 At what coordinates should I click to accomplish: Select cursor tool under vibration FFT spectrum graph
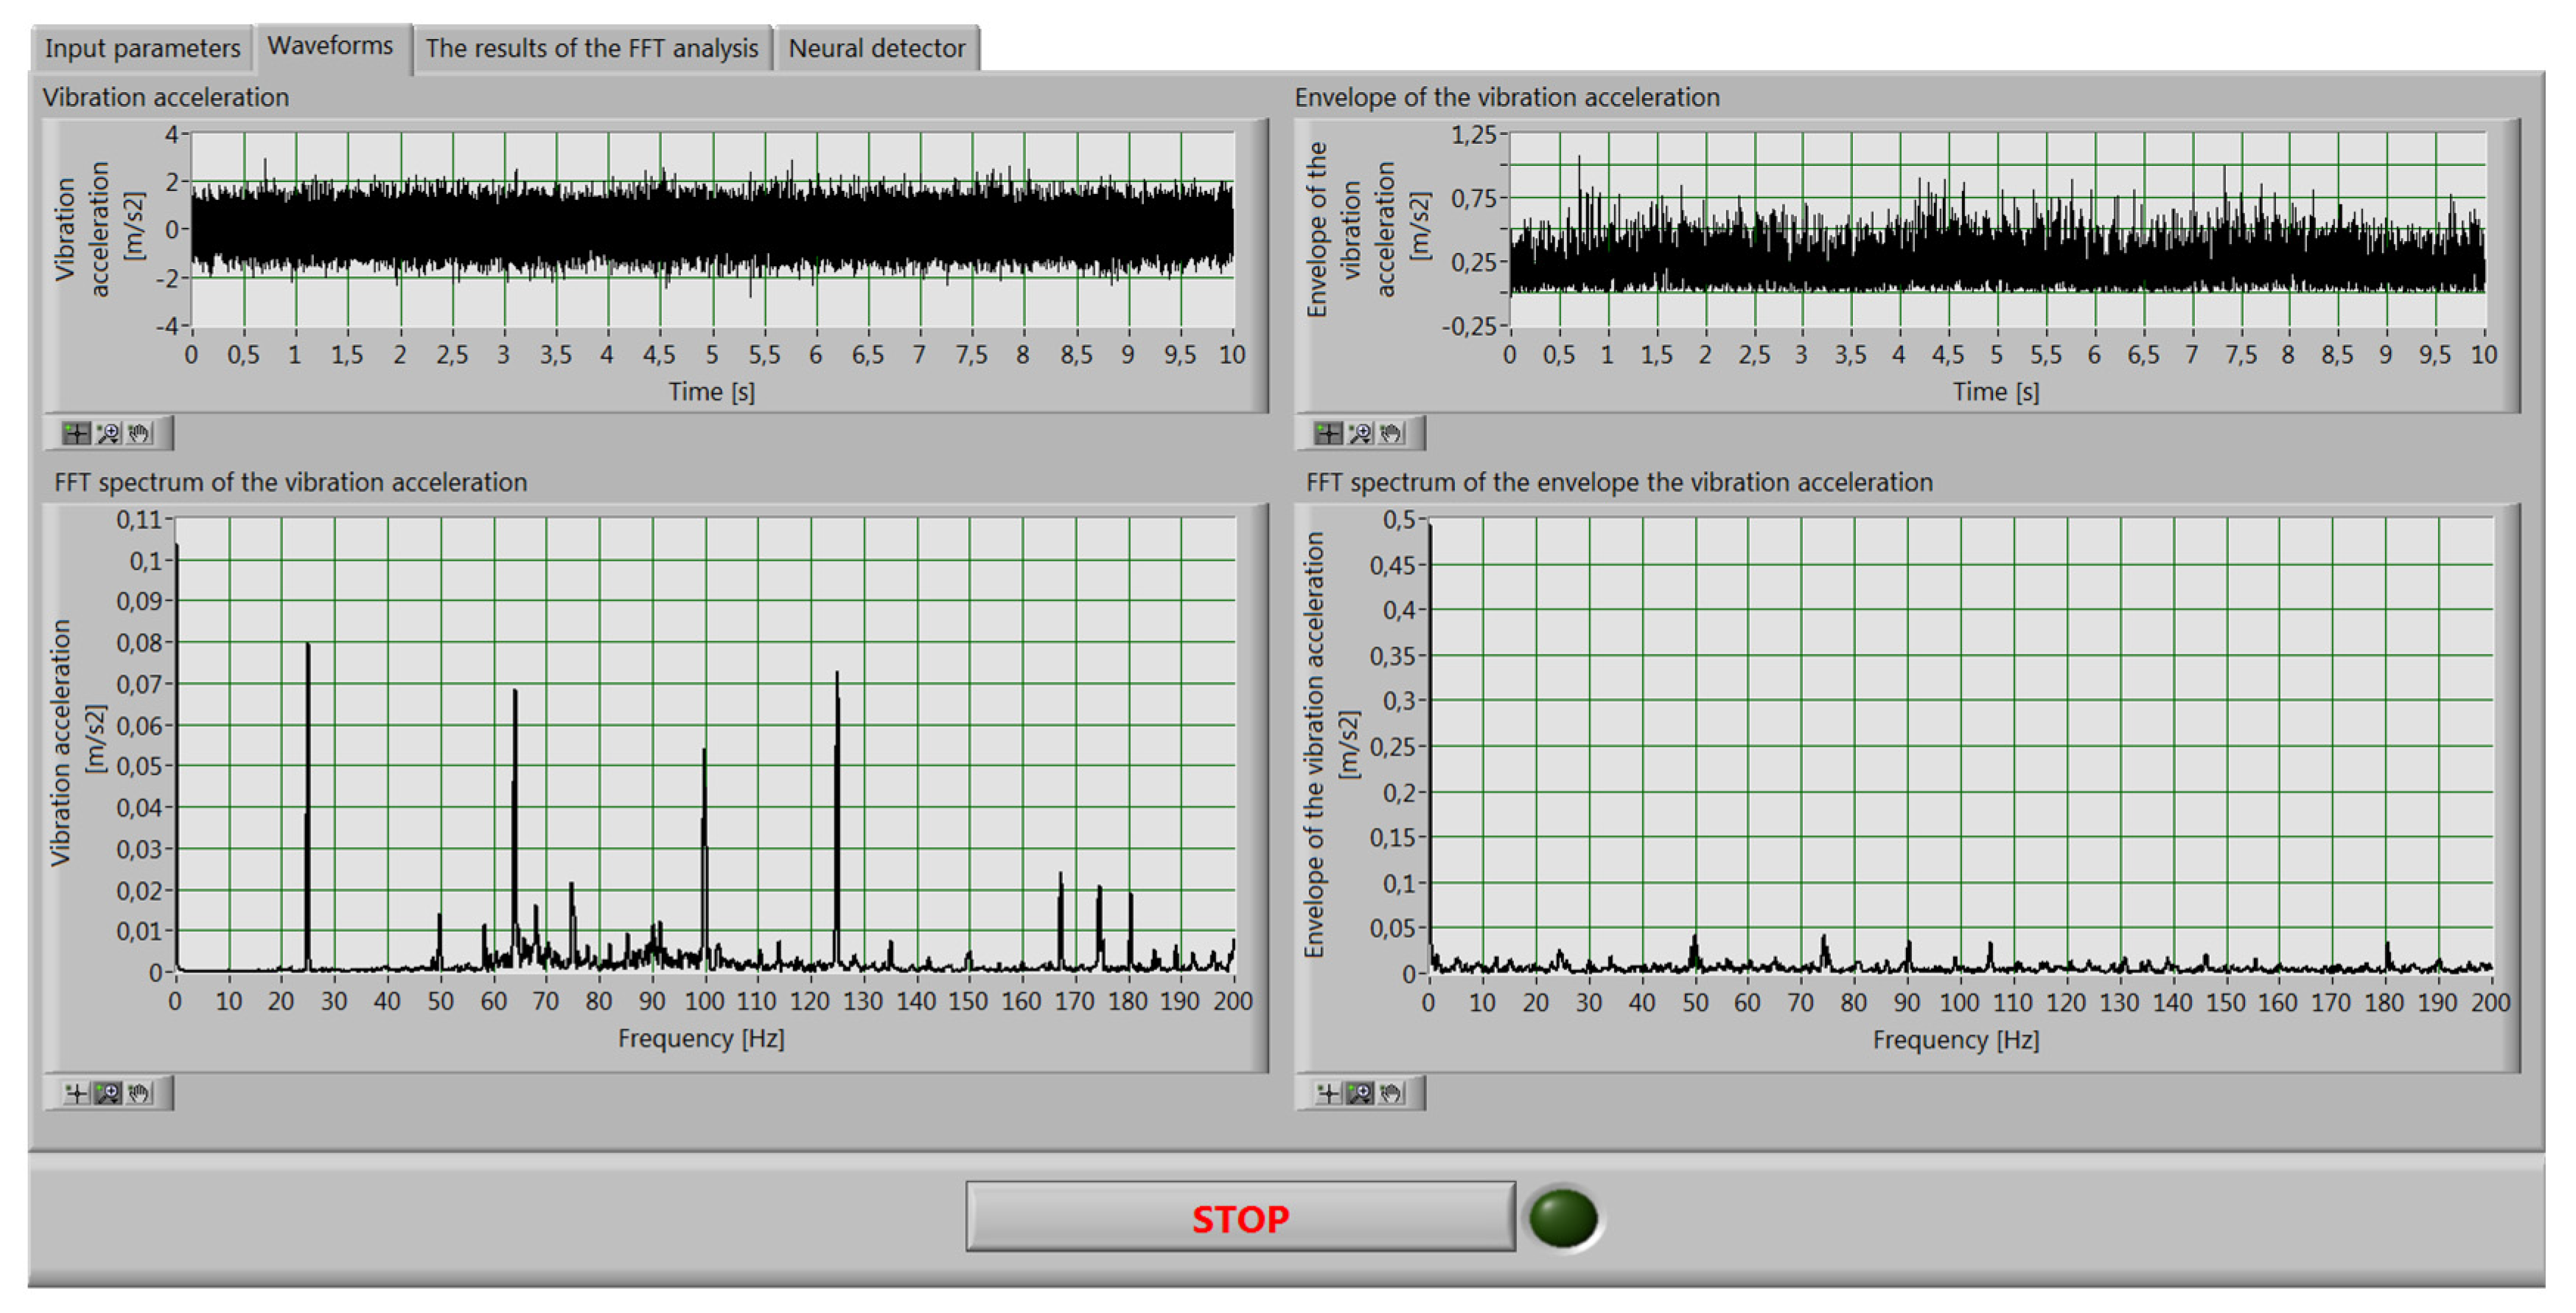76,1093
